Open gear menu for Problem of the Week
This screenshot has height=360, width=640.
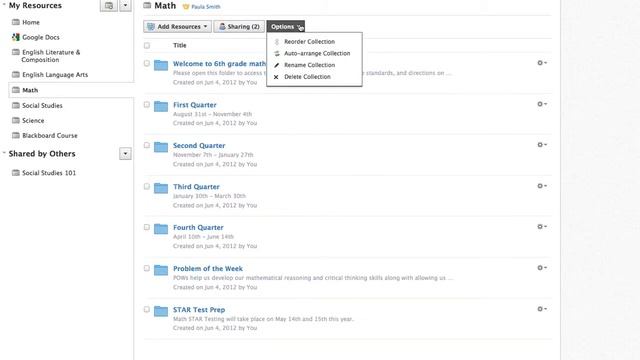click(x=542, y=268)
